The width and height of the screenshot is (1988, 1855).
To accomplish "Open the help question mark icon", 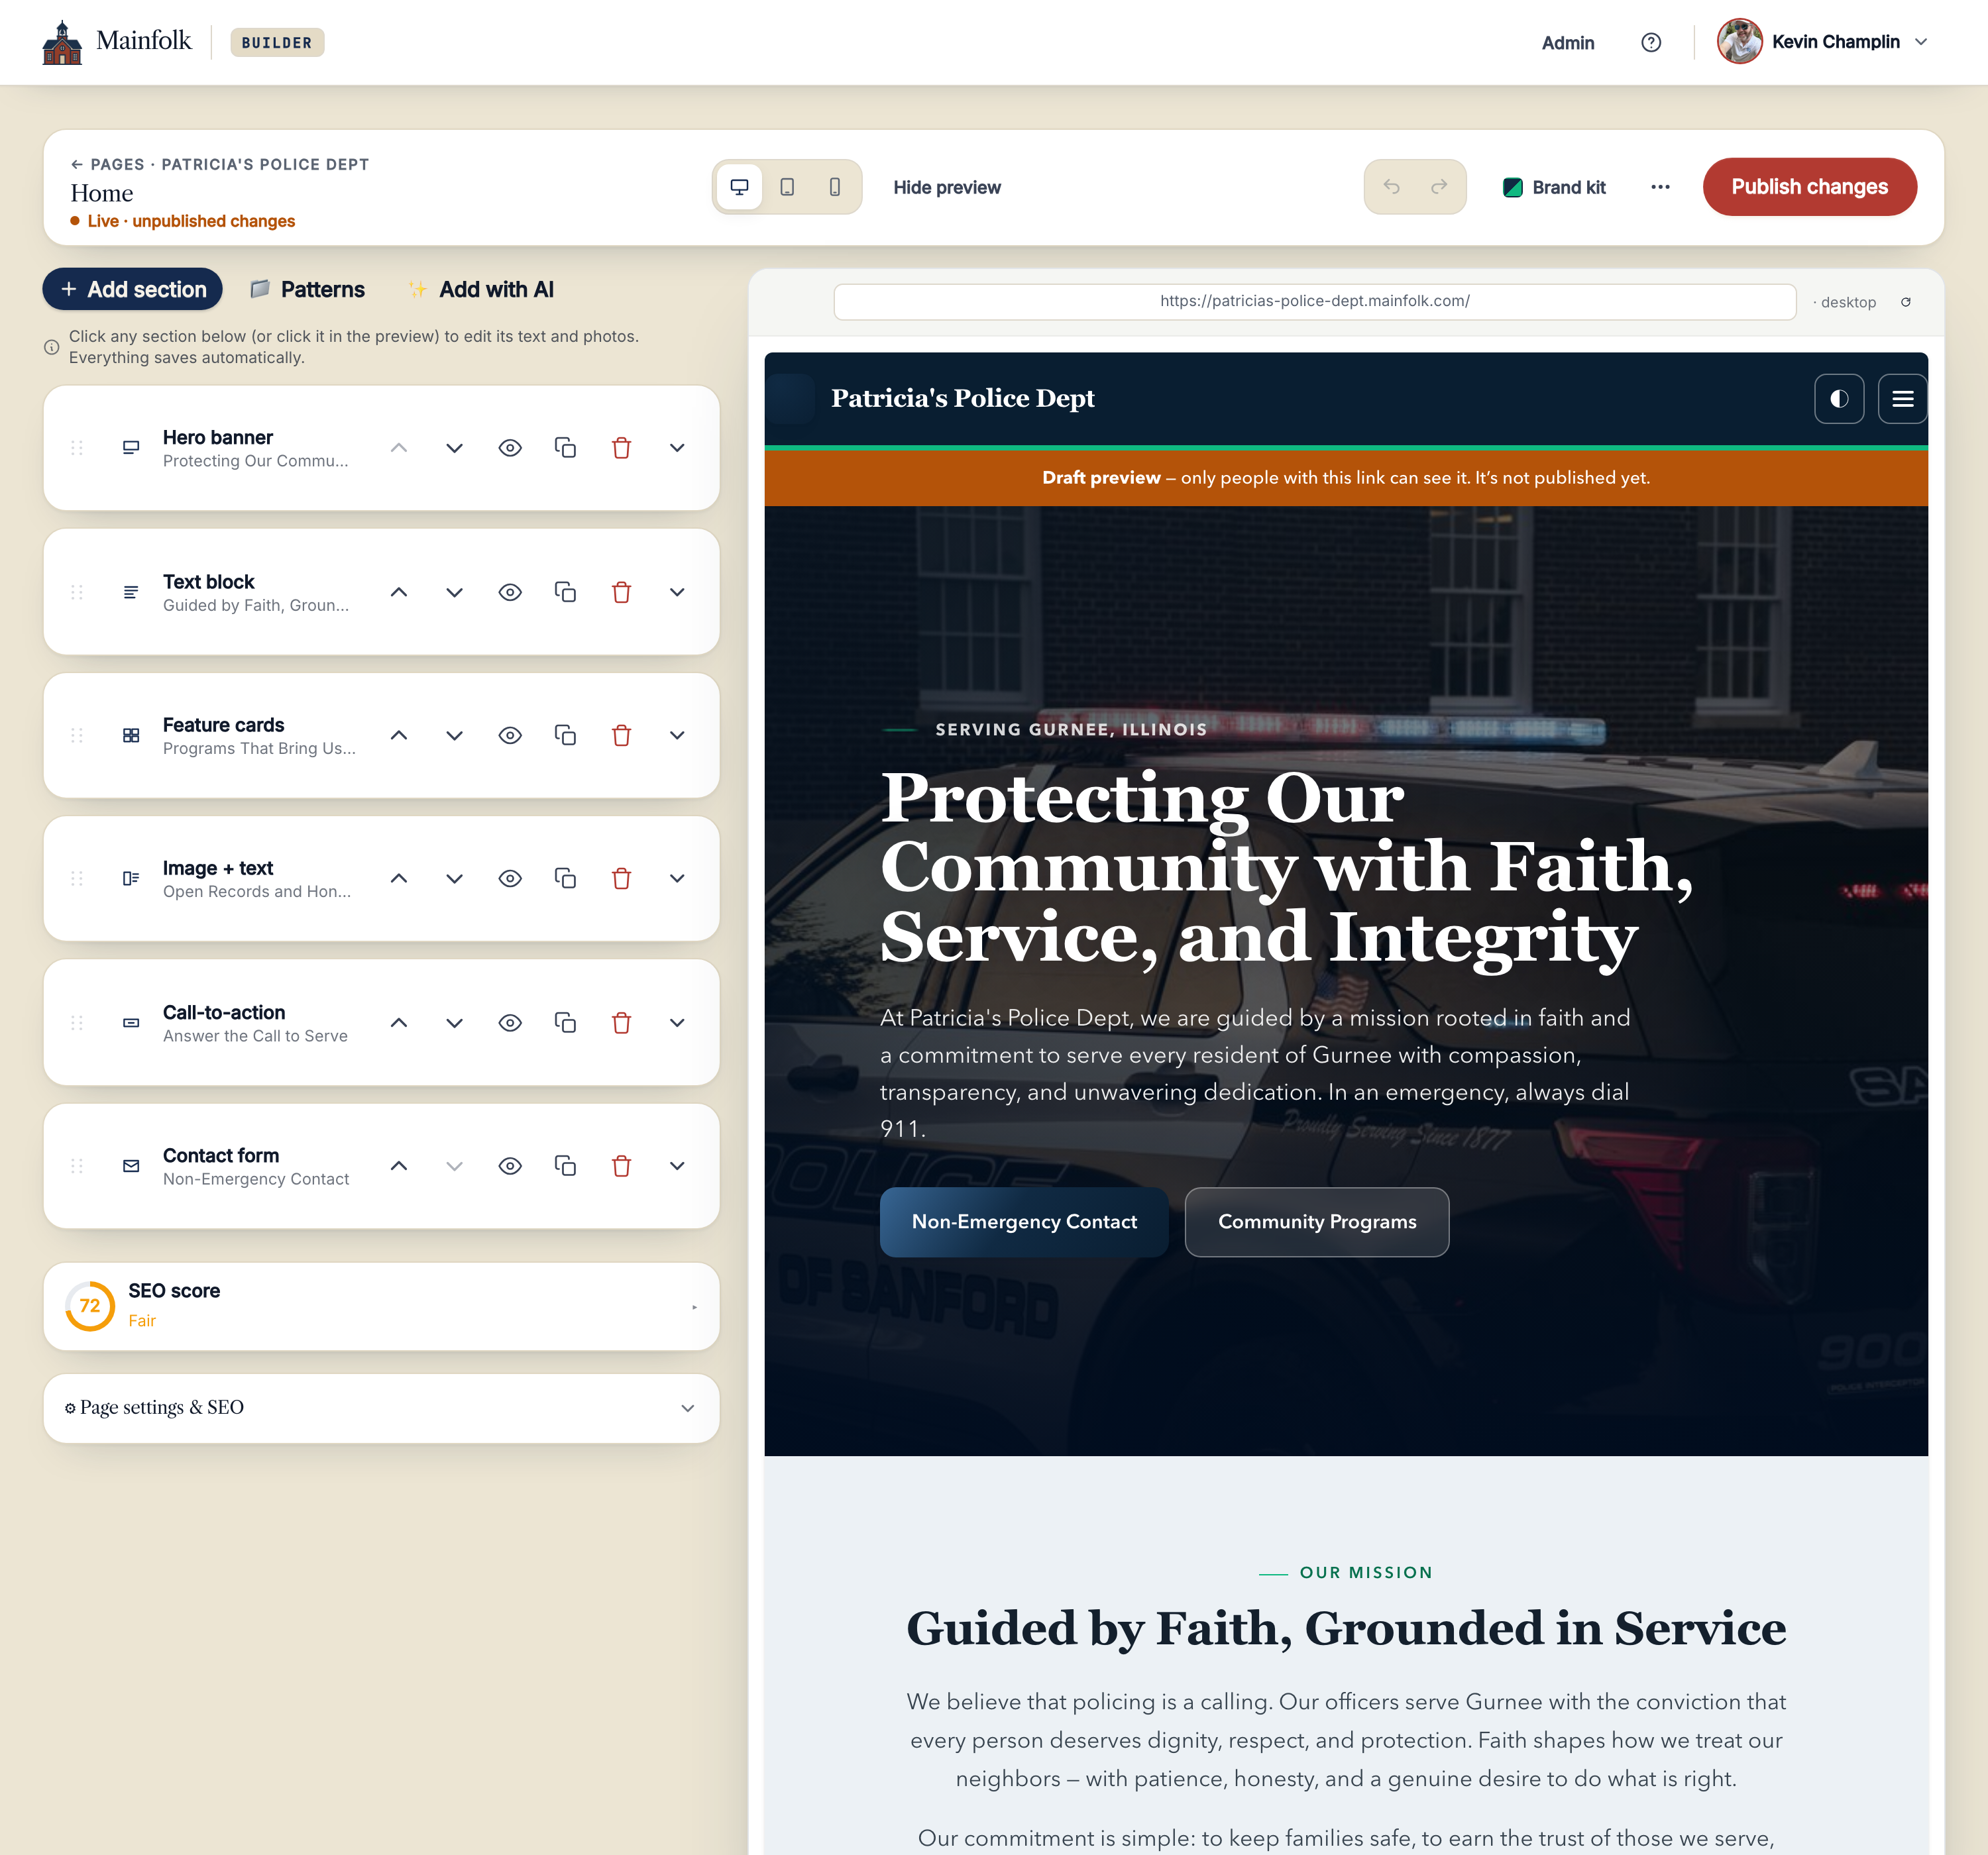I will [x=1651, y=42].
